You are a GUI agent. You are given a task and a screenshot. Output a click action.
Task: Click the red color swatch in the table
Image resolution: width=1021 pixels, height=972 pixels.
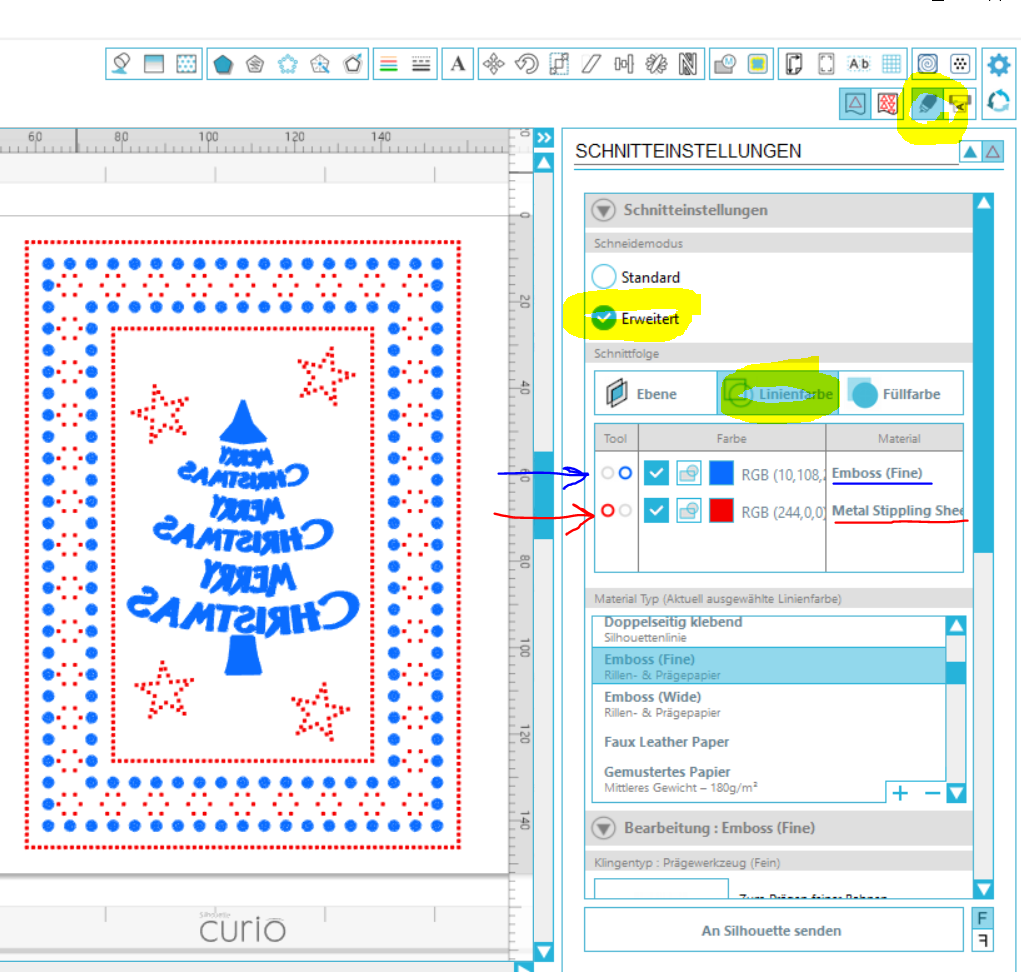(x=721, y=511)
